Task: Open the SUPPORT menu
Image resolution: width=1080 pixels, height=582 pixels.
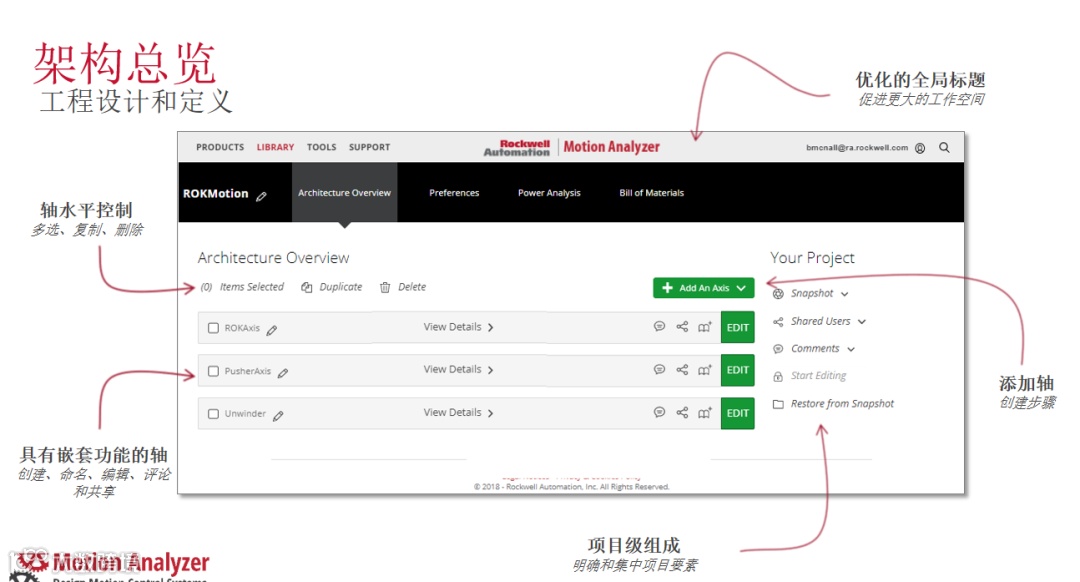Action: click(369, 147)
